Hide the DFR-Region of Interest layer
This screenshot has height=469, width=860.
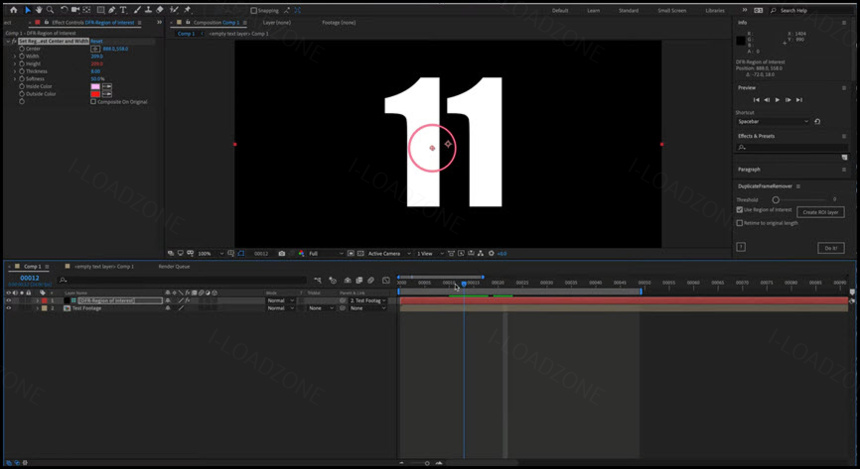pyautogui.click(x=8, y=301)
